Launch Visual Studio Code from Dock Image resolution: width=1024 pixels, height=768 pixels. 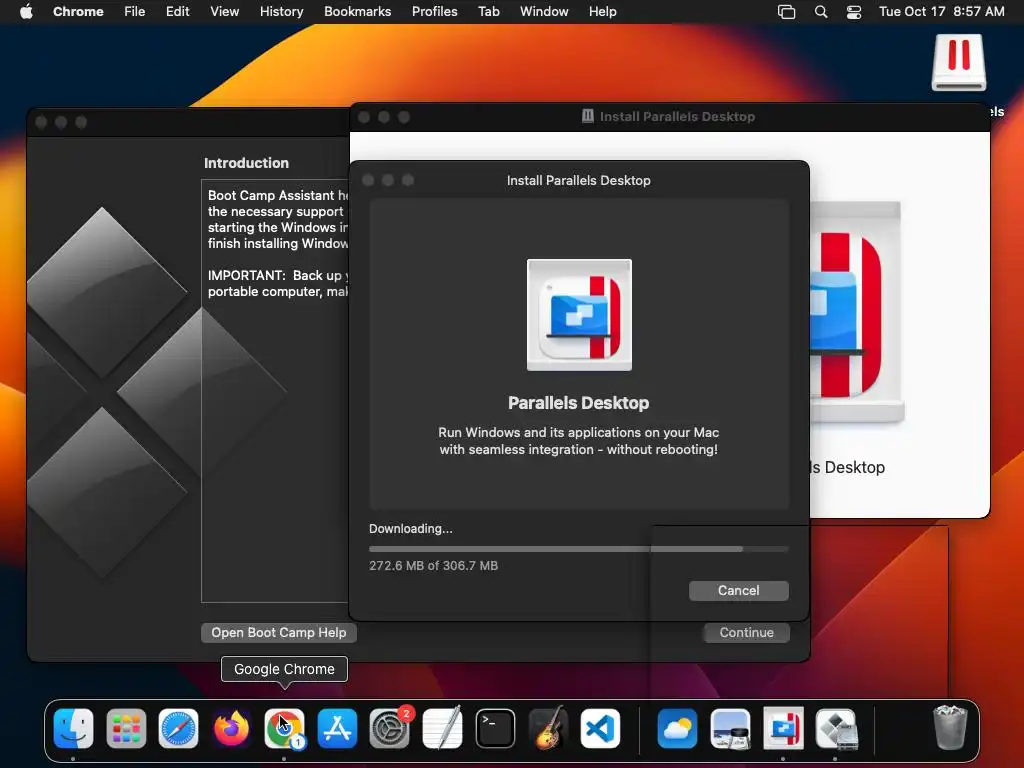[x=600, y=728]
